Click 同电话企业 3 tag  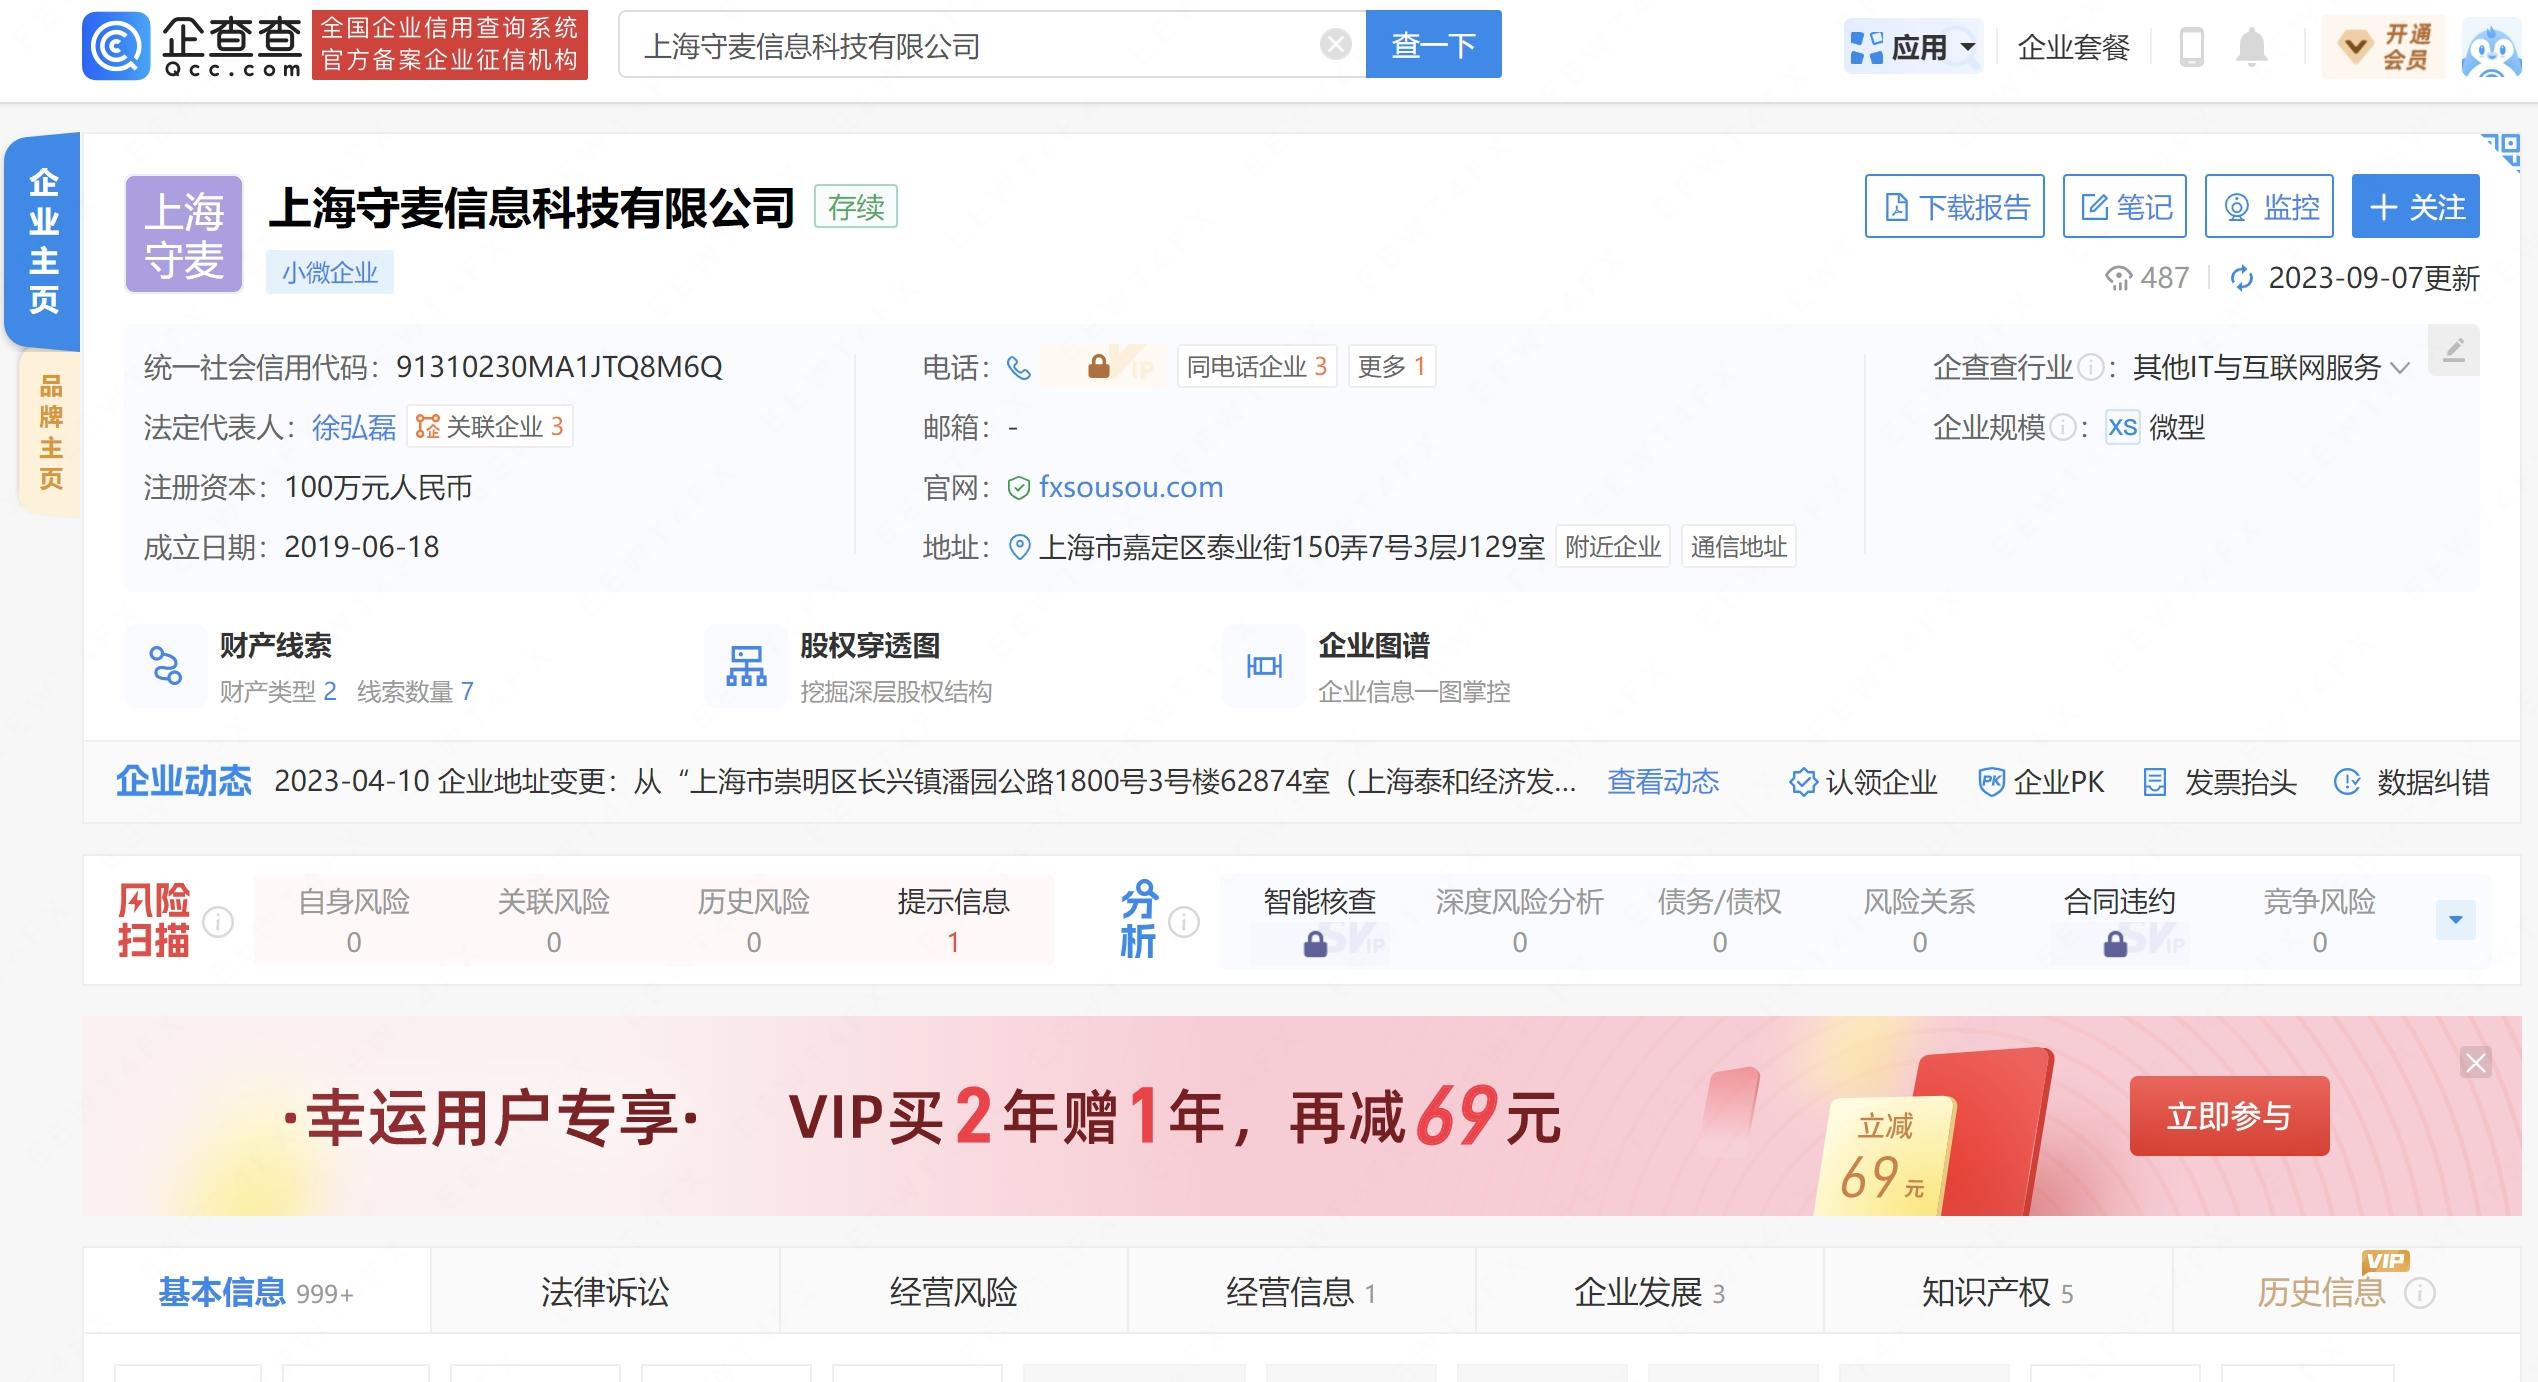[1256, 367]
